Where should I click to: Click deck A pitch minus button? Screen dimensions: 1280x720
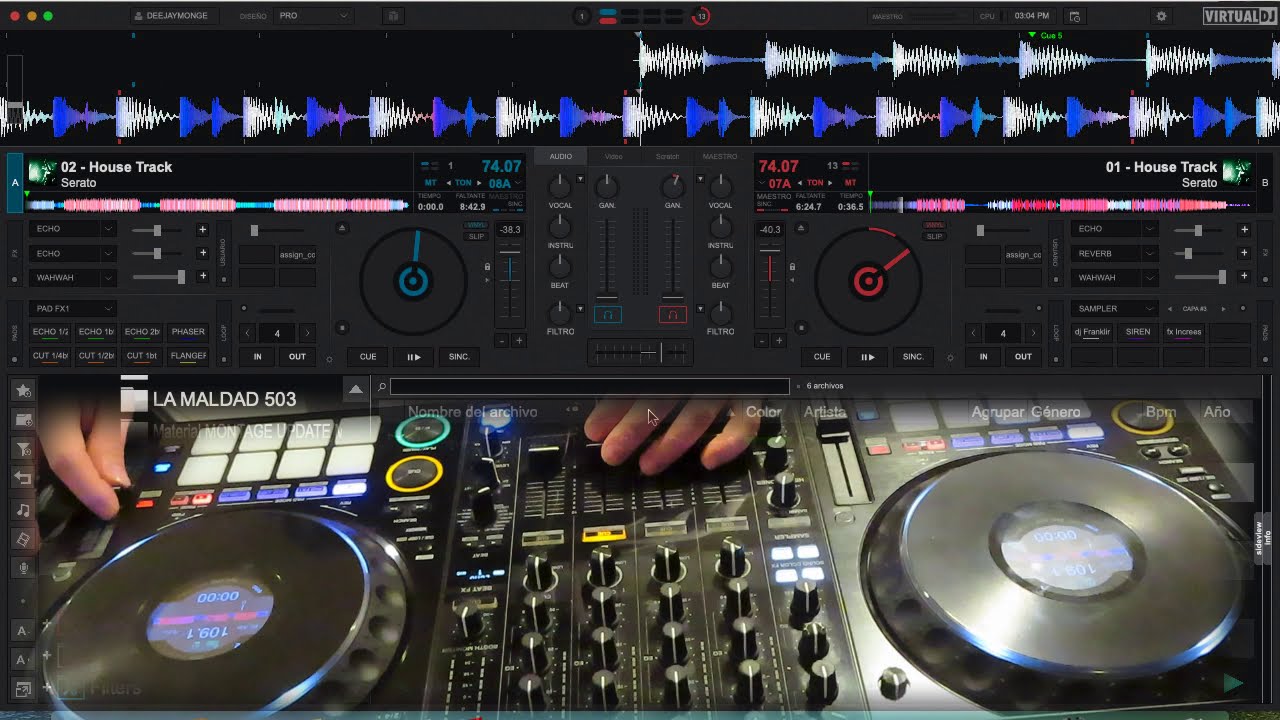[502, 341]
